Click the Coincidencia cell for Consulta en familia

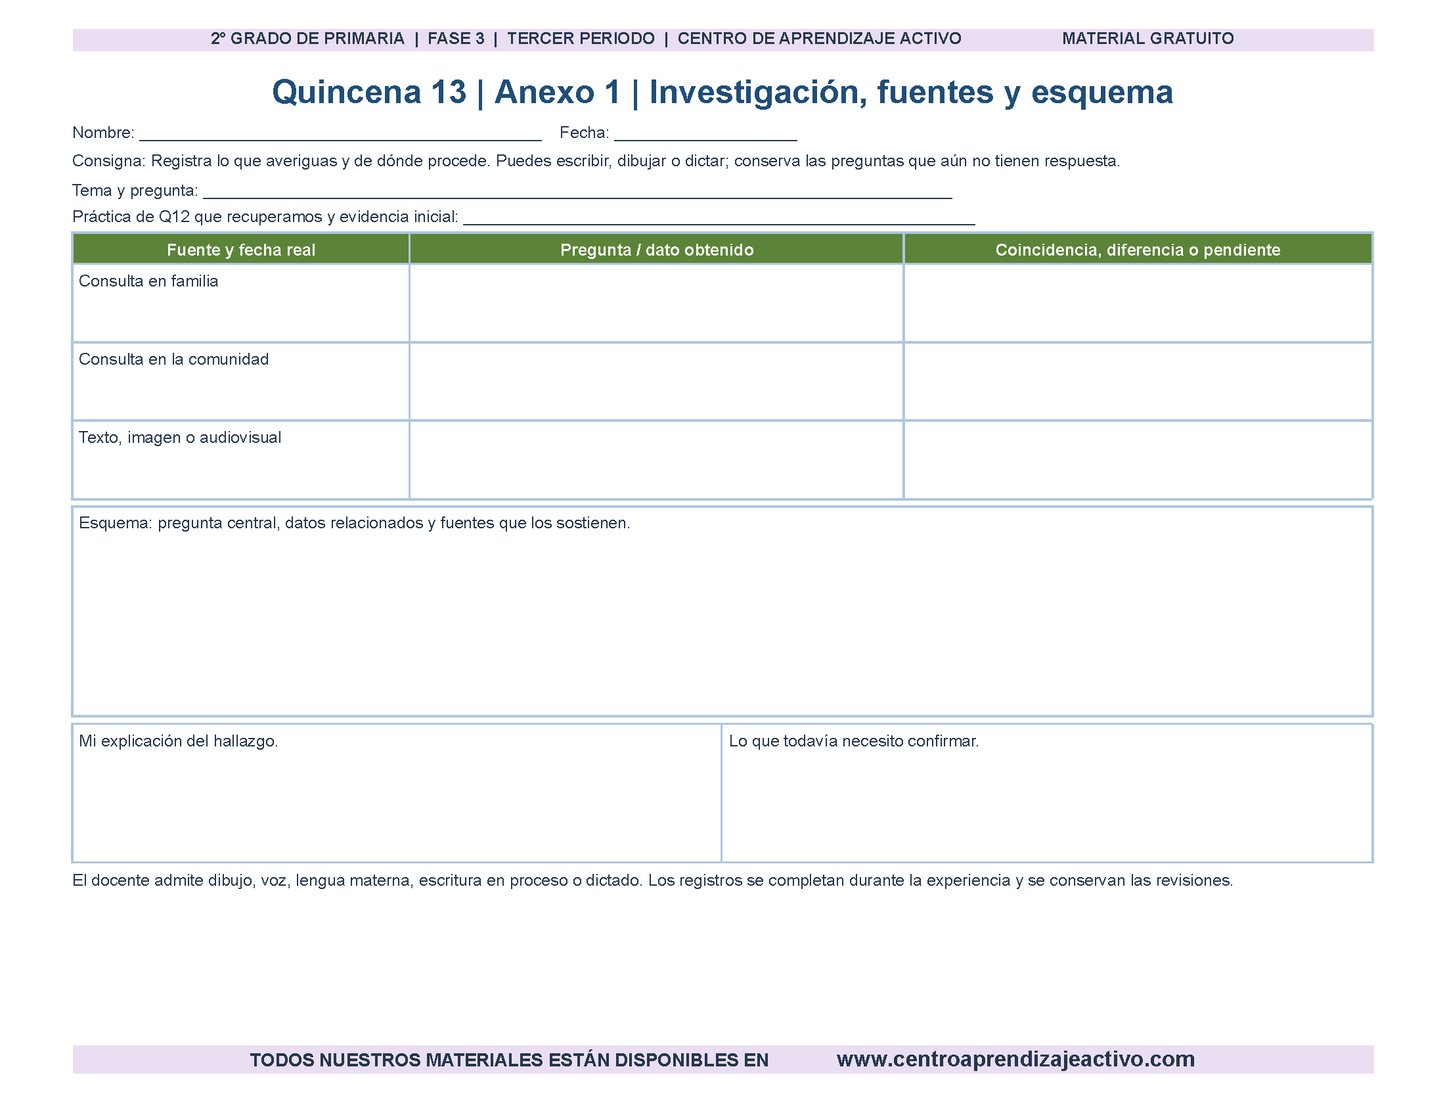point(1138,303)
